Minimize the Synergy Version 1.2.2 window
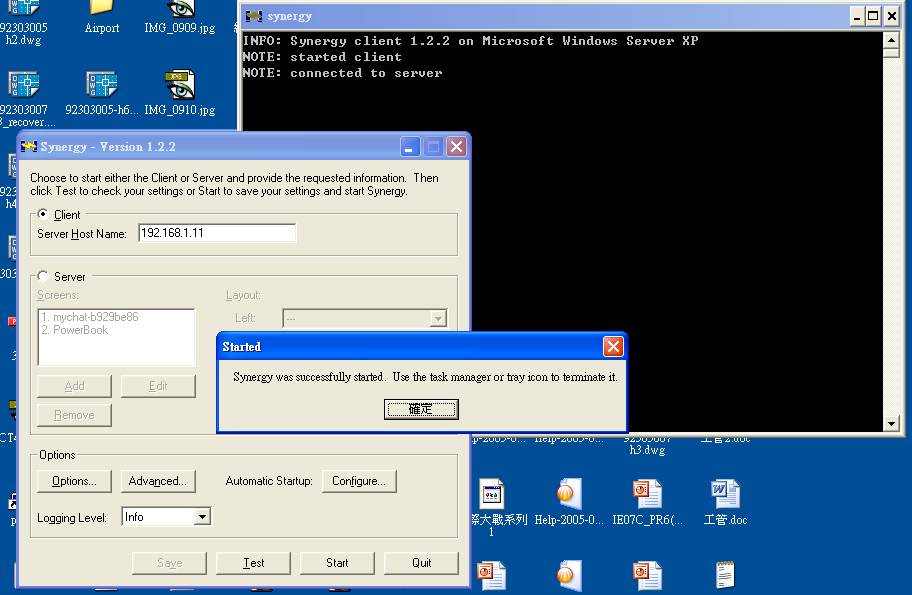Screen dimensions: 912x595 pyautogui.click(x=410, y=147)
